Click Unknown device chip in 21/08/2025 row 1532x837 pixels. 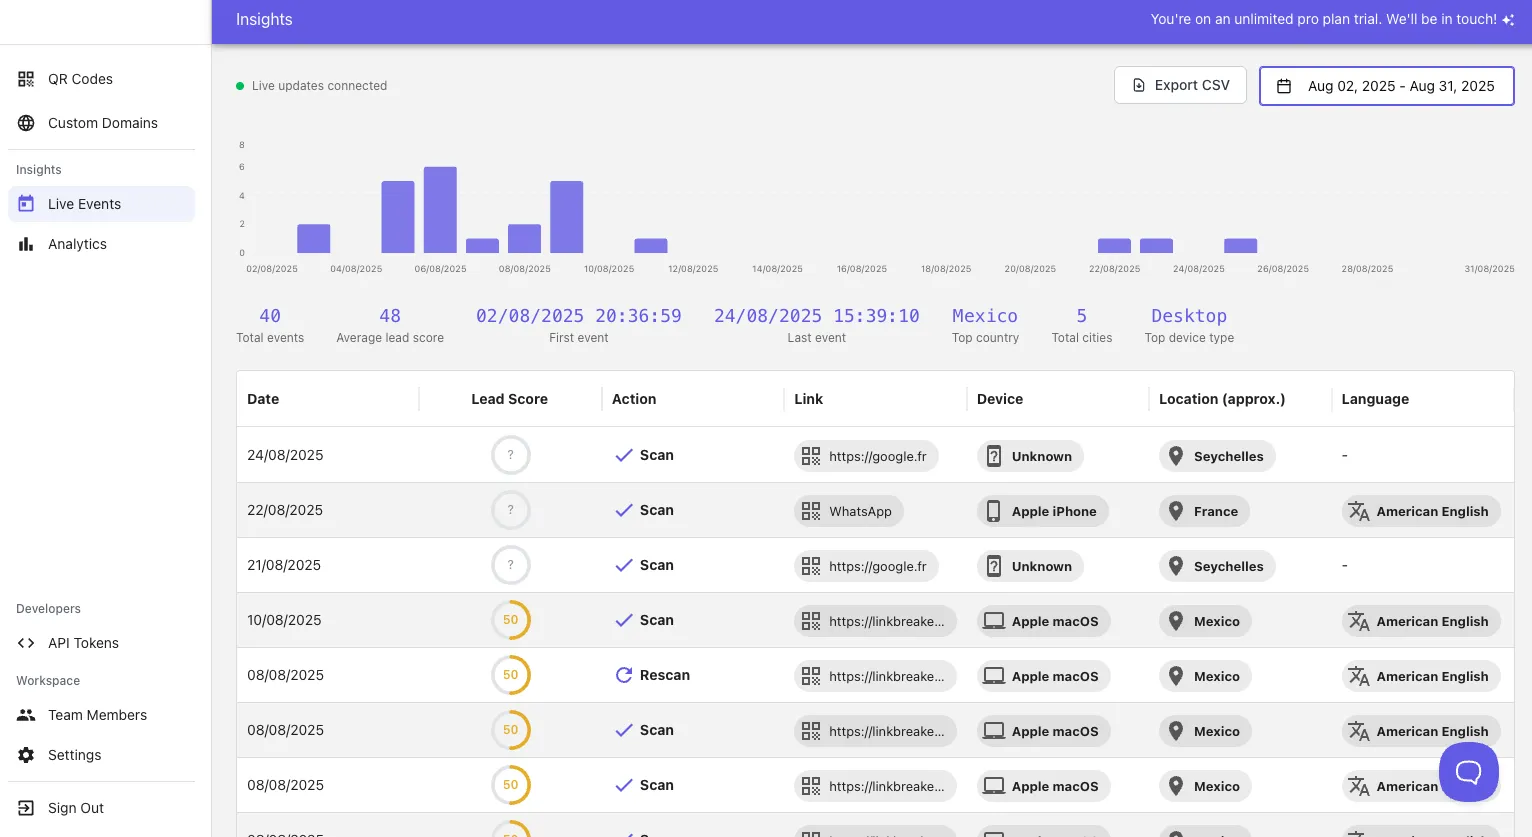point(1030,566)
